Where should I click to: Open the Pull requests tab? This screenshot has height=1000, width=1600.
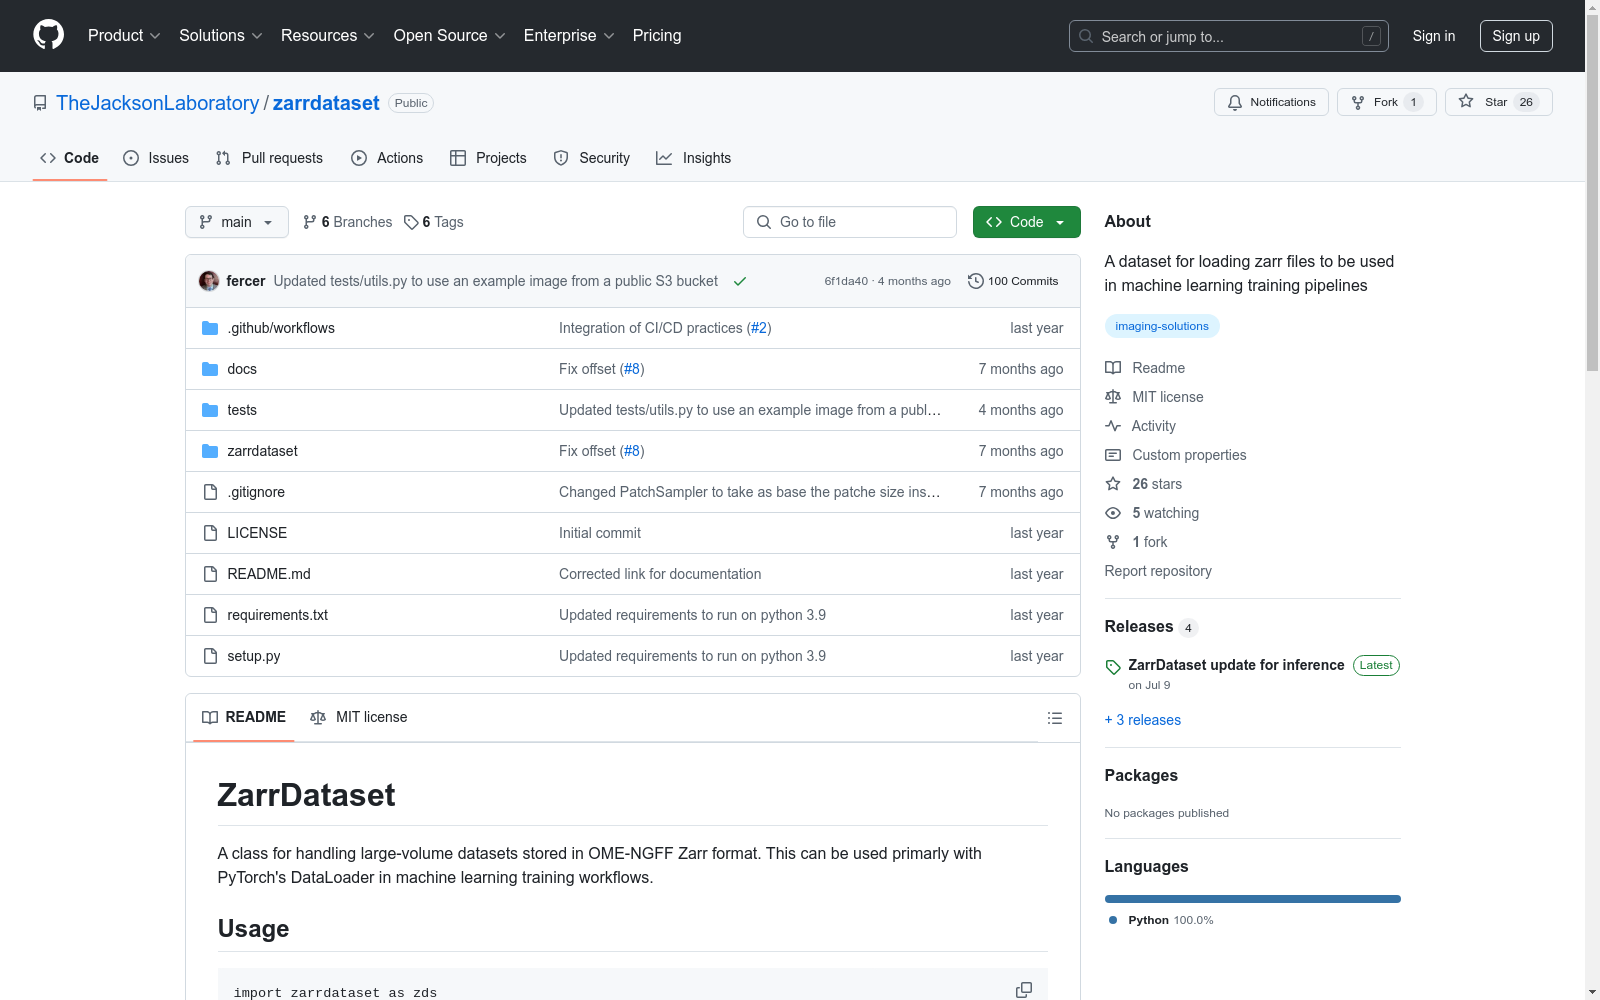pos(269,158)
